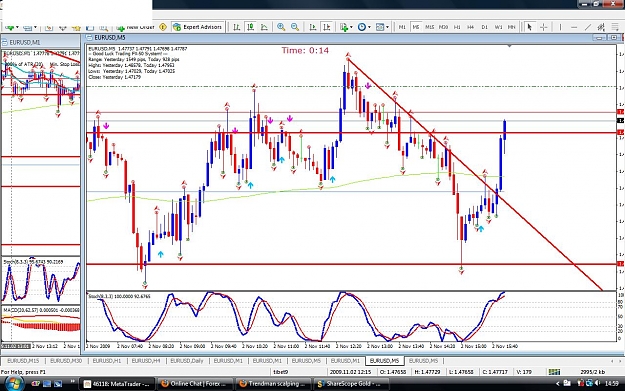This screenshot has height=391, width=625.
Task: Click '2009.11.02 12:15' in status bar
Action: (x=351, y=372)
